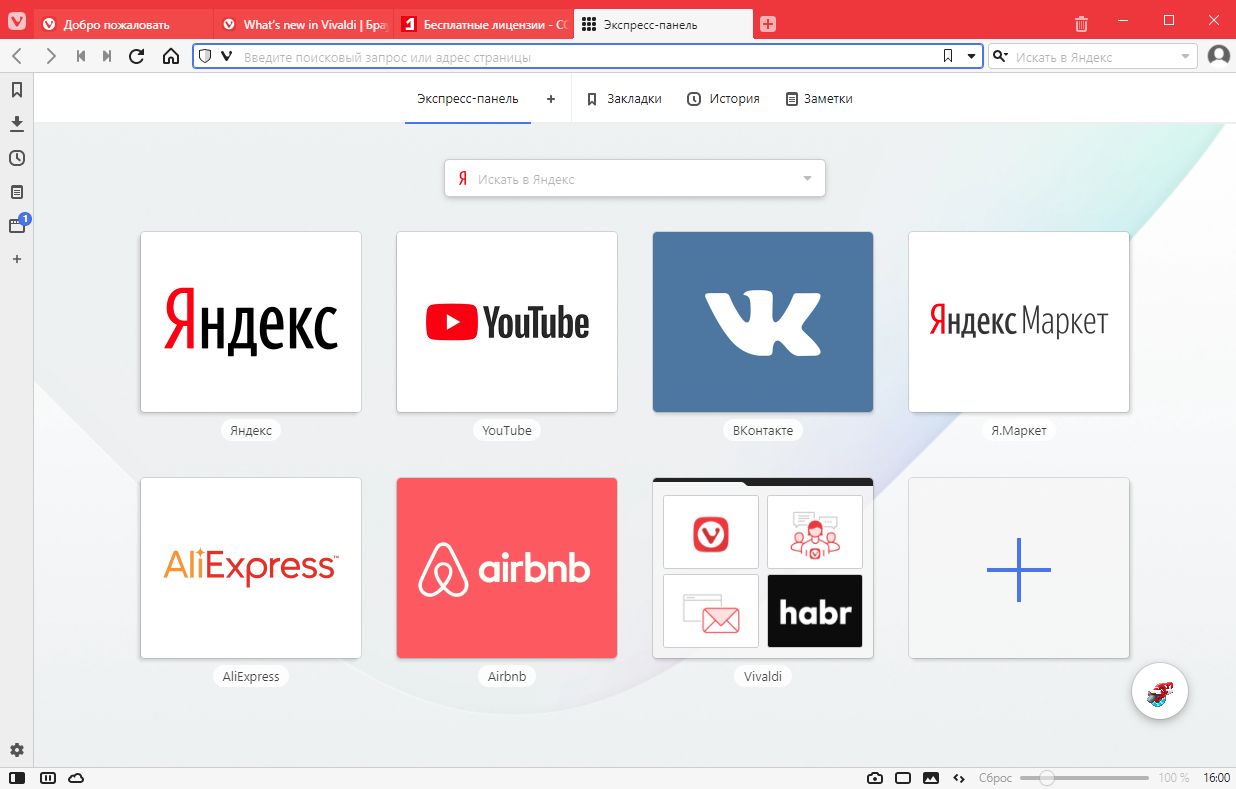
Task: Open the Downloads side panel
Action: pos(17,124)
